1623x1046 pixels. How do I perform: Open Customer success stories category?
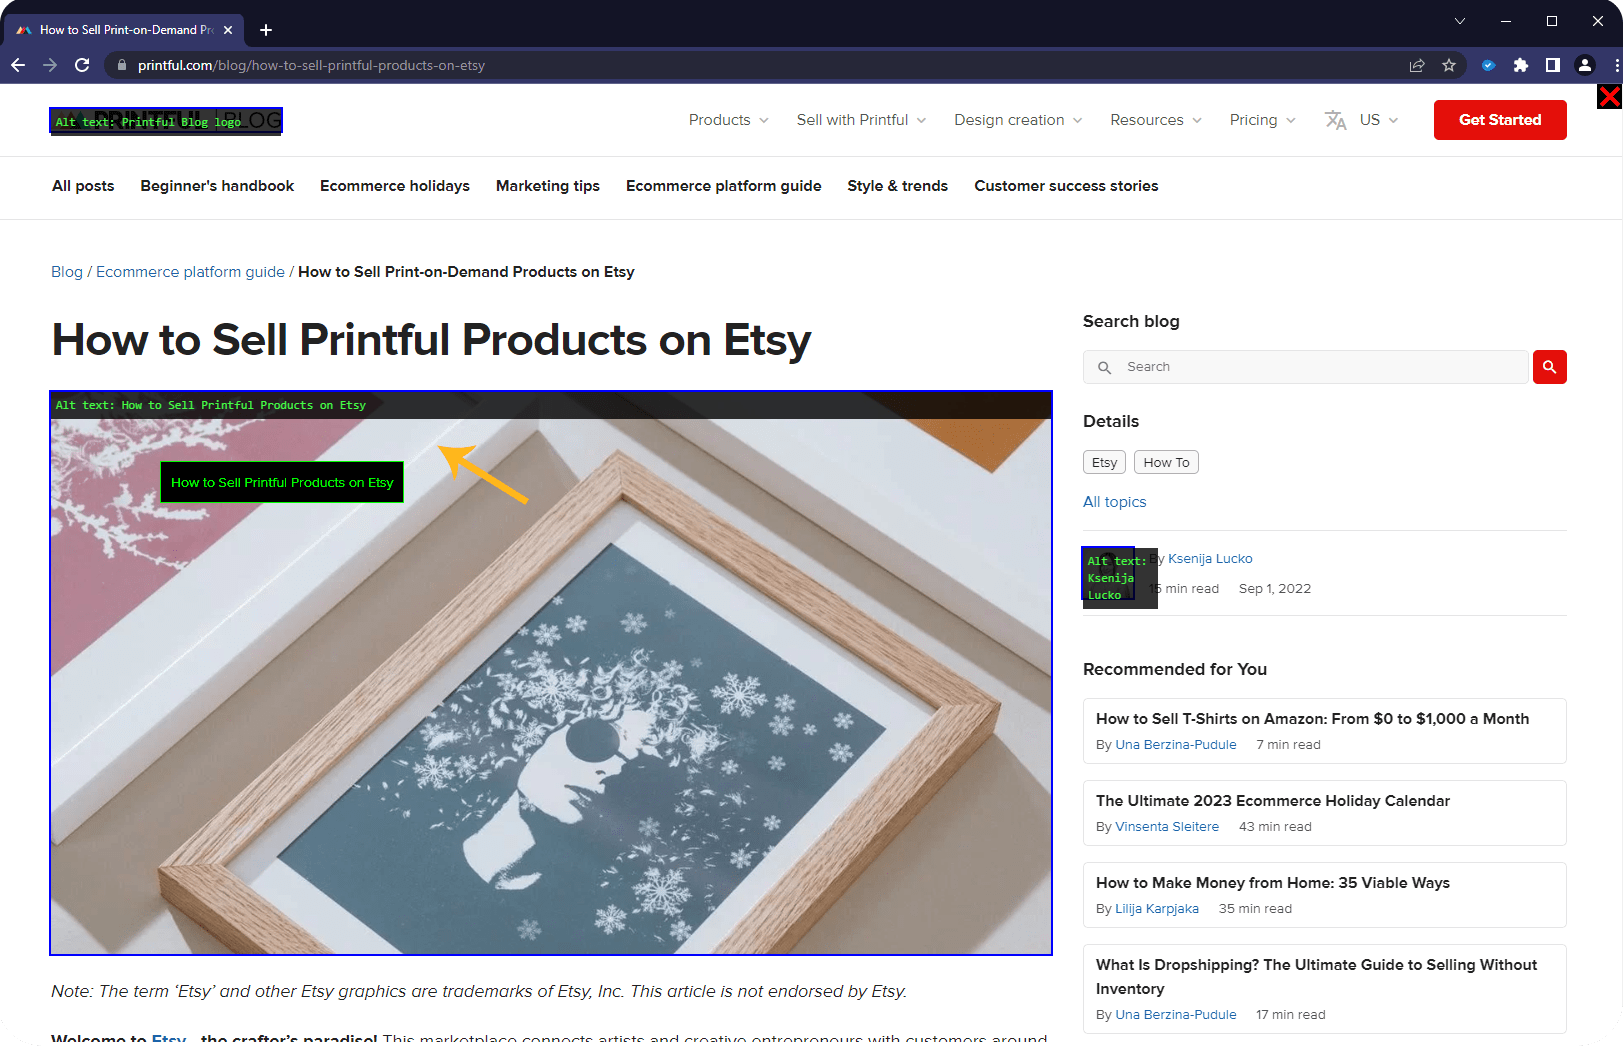point(1066,186)
